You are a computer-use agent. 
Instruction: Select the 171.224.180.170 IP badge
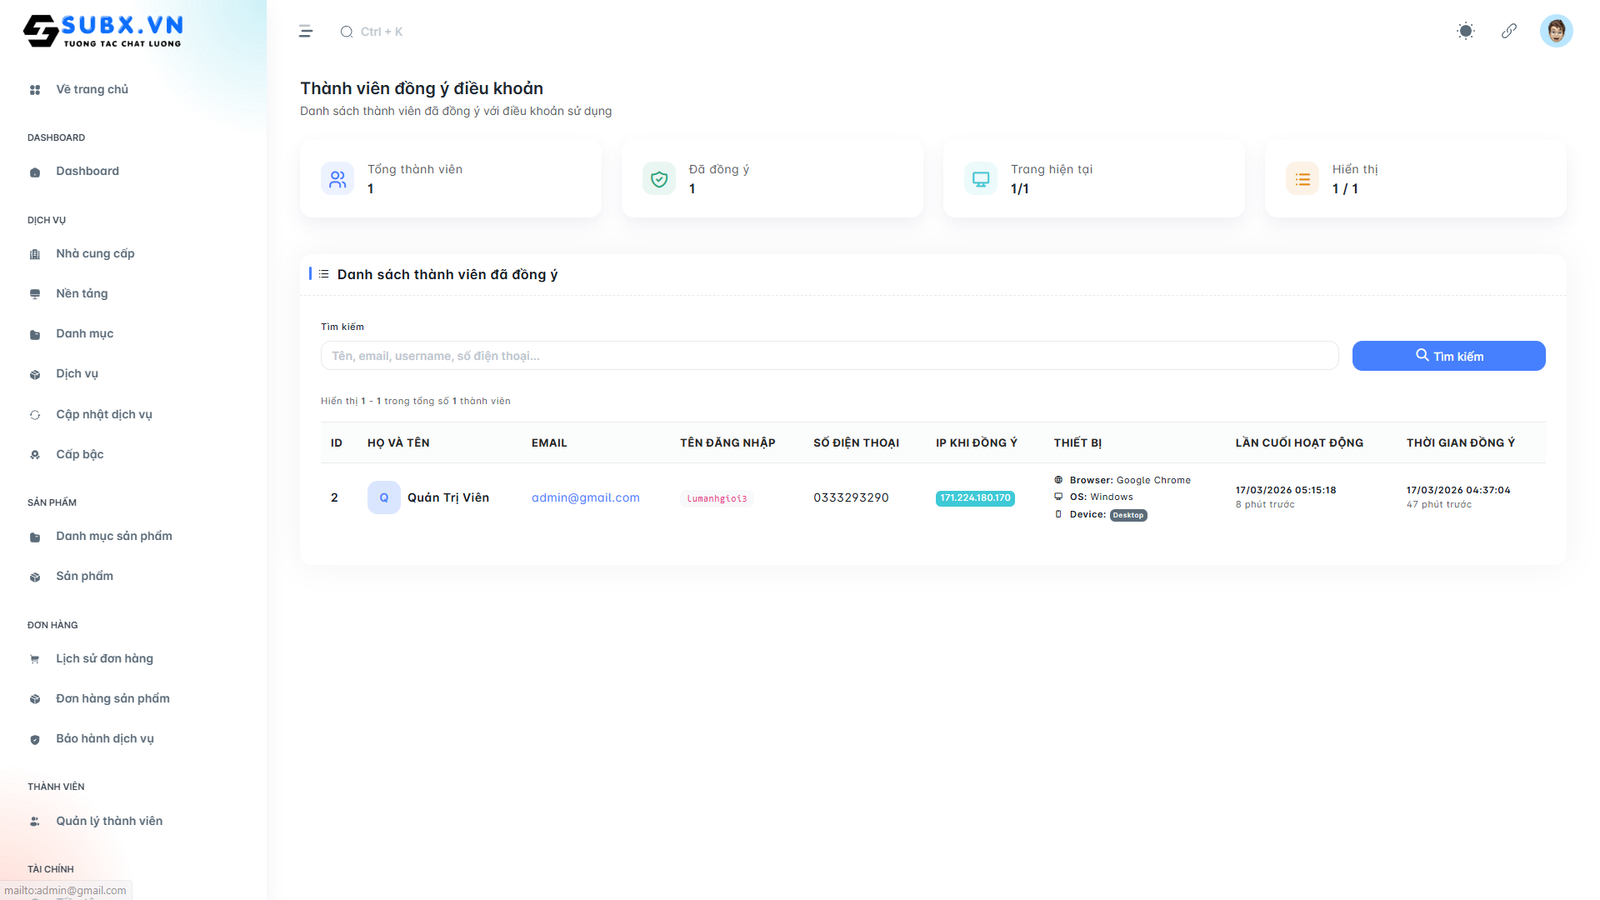pyautogui.click(x=975, y=498)
